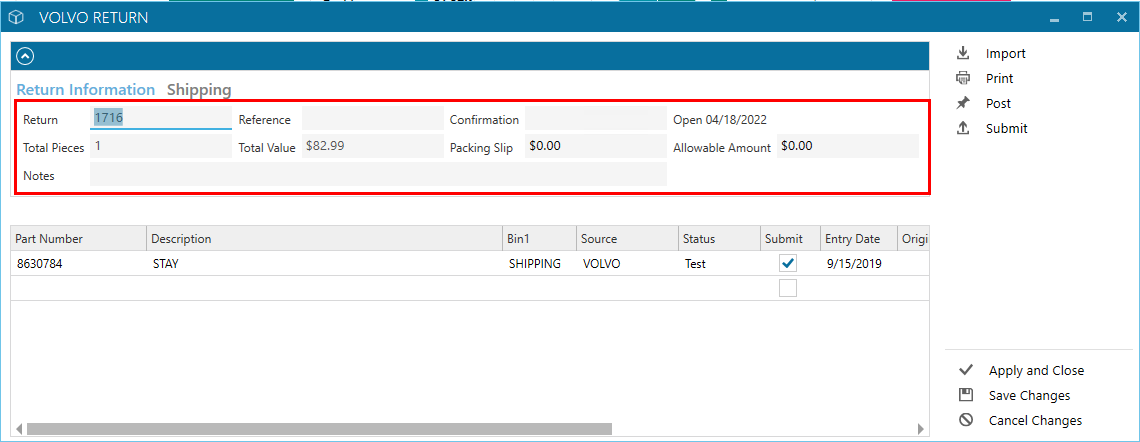1140x442 pixels.
Task: Click the Submit upload icon
Action: pyautogui.click(x=963, y=128)
